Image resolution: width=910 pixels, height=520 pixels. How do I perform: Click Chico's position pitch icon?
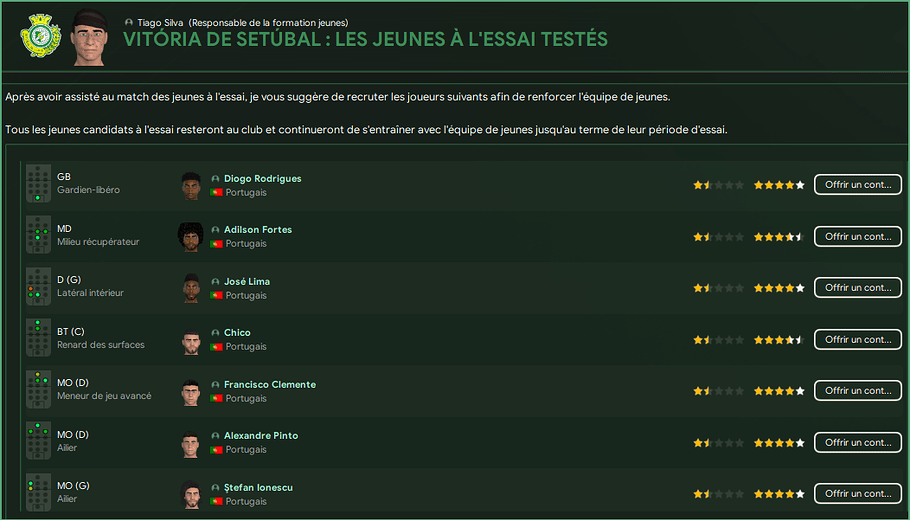38,339
